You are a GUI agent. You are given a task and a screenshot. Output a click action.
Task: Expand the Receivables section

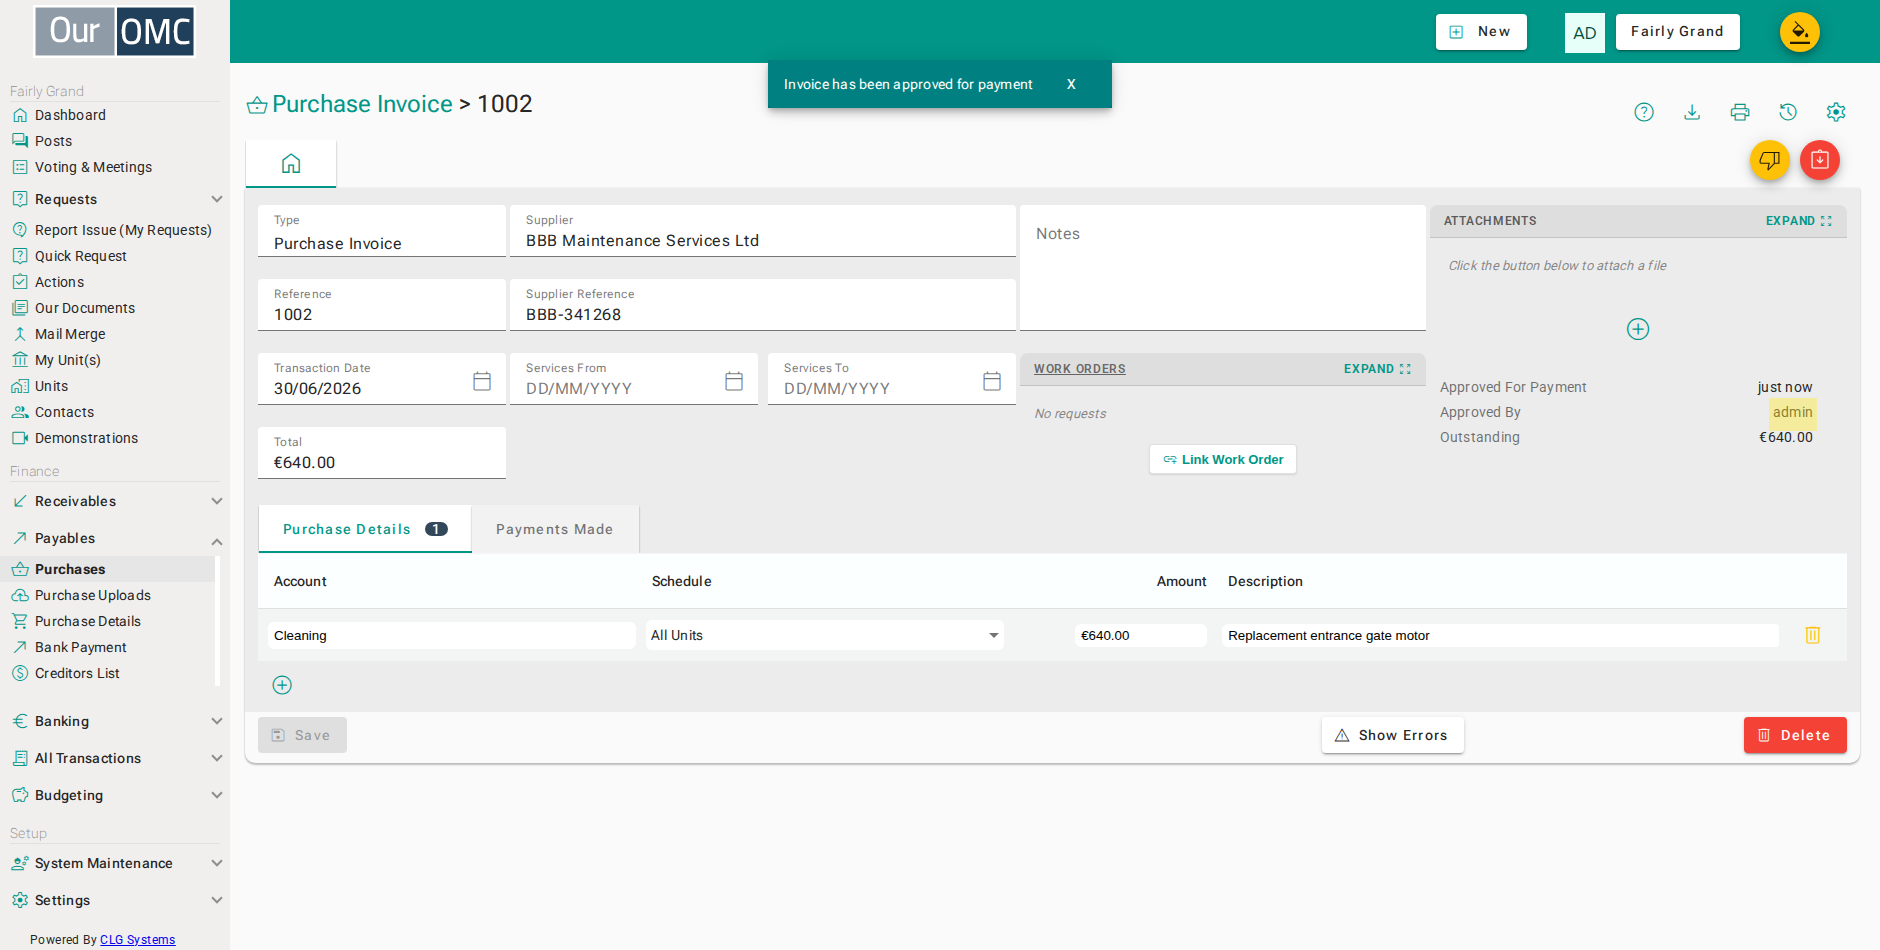pyautogui.click(x=115, y=501)
